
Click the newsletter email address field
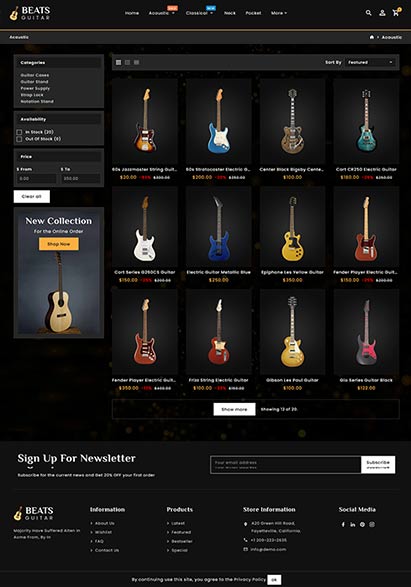pos(286,465)
